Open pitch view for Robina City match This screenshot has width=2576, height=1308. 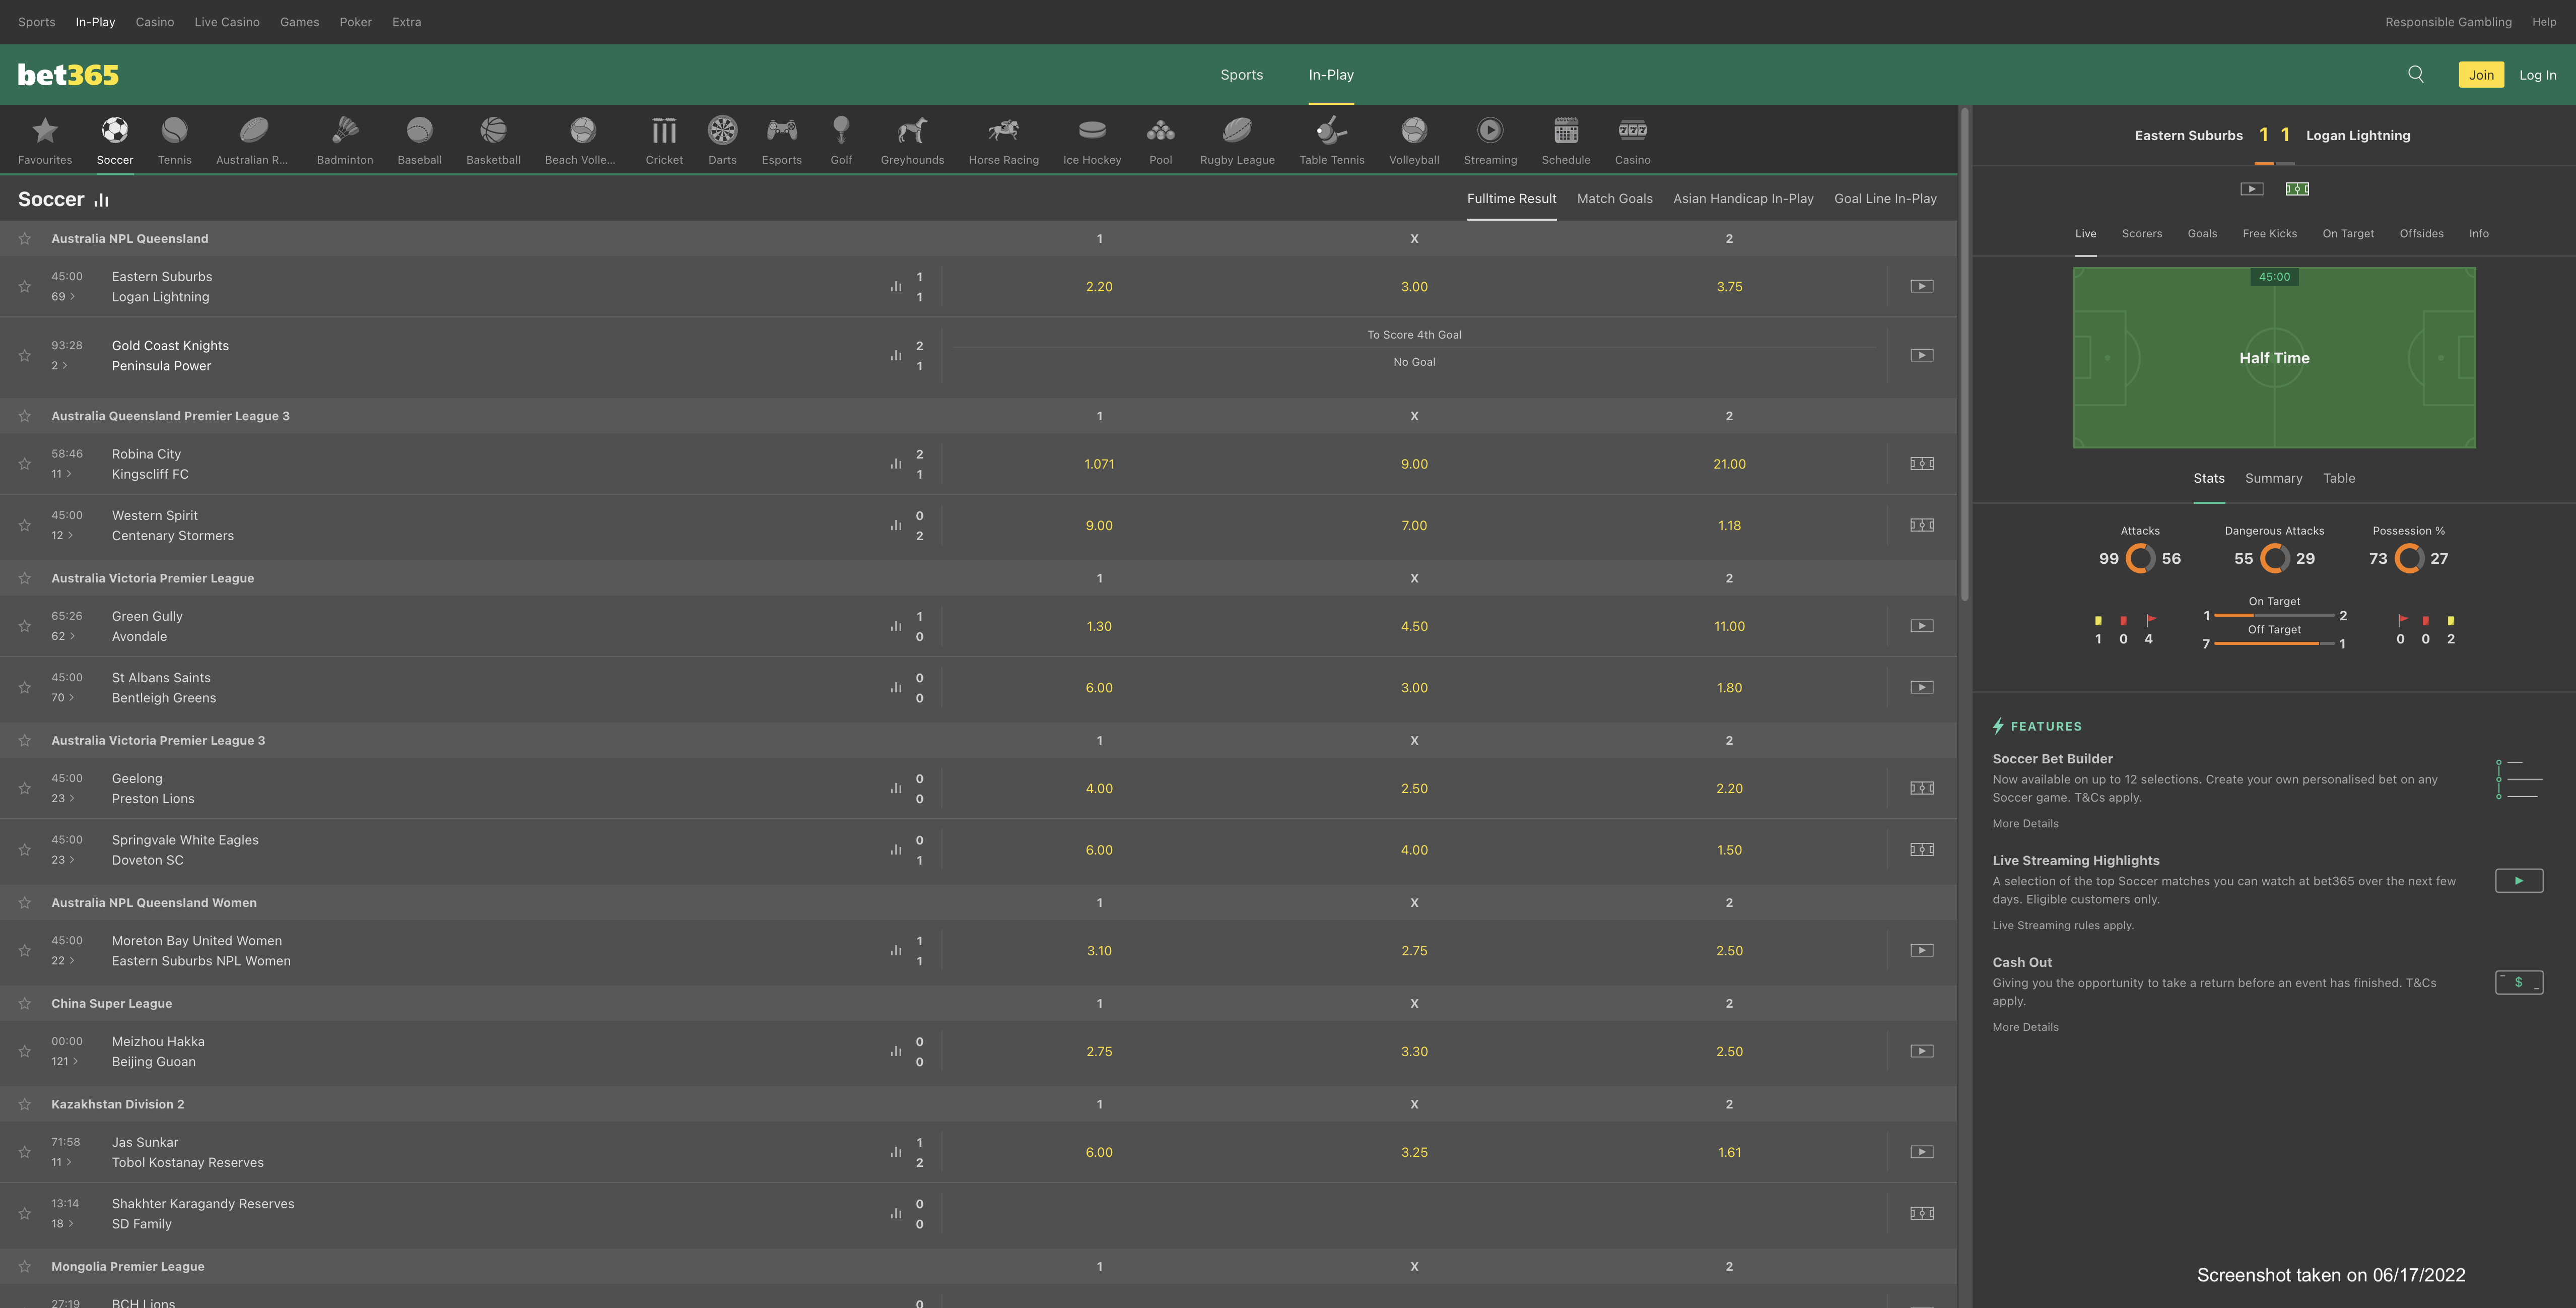pyautogui.click(x=1921, y=464)
